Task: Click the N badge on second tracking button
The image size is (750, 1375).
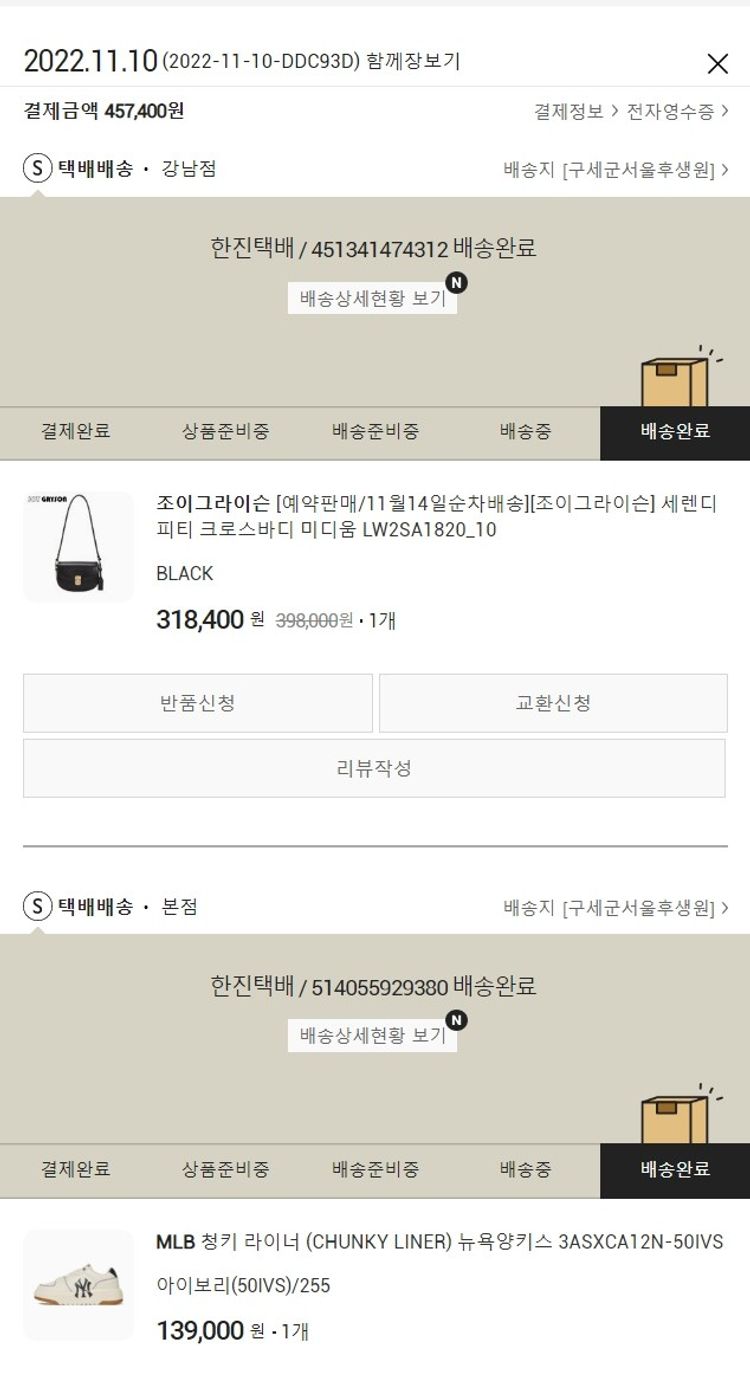Action: (457, 1020)
